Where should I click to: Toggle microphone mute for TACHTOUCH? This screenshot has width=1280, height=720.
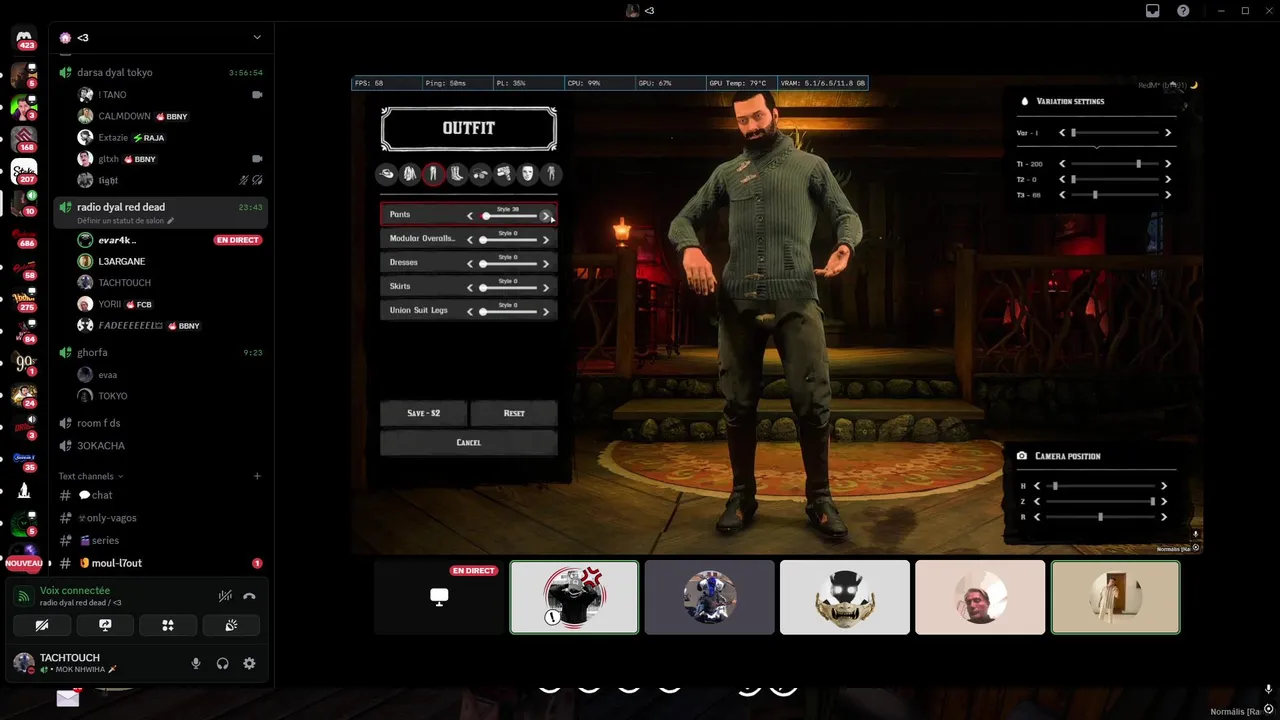[196, 663]
